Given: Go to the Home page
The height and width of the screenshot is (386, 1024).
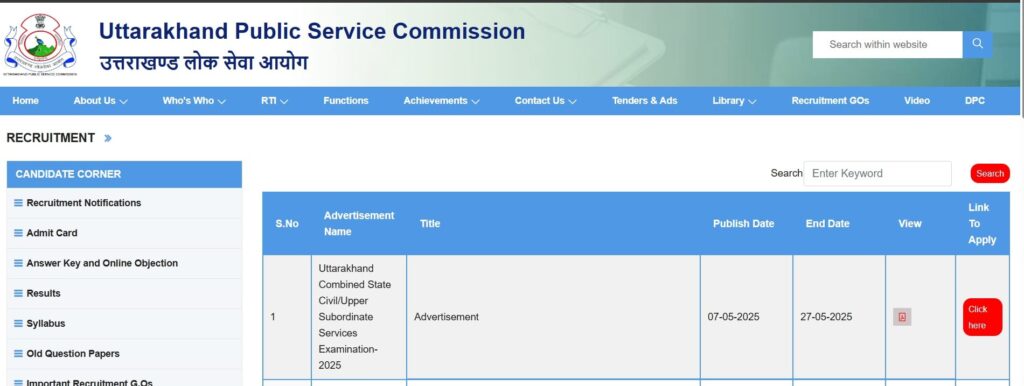Looking at the screenshot, I should pos(25,101).
